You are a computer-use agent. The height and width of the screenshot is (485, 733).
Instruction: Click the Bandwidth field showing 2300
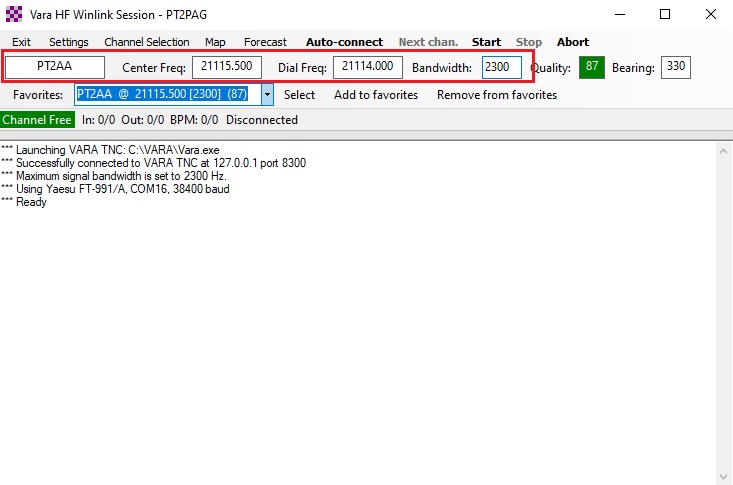[x=501, y=67]
